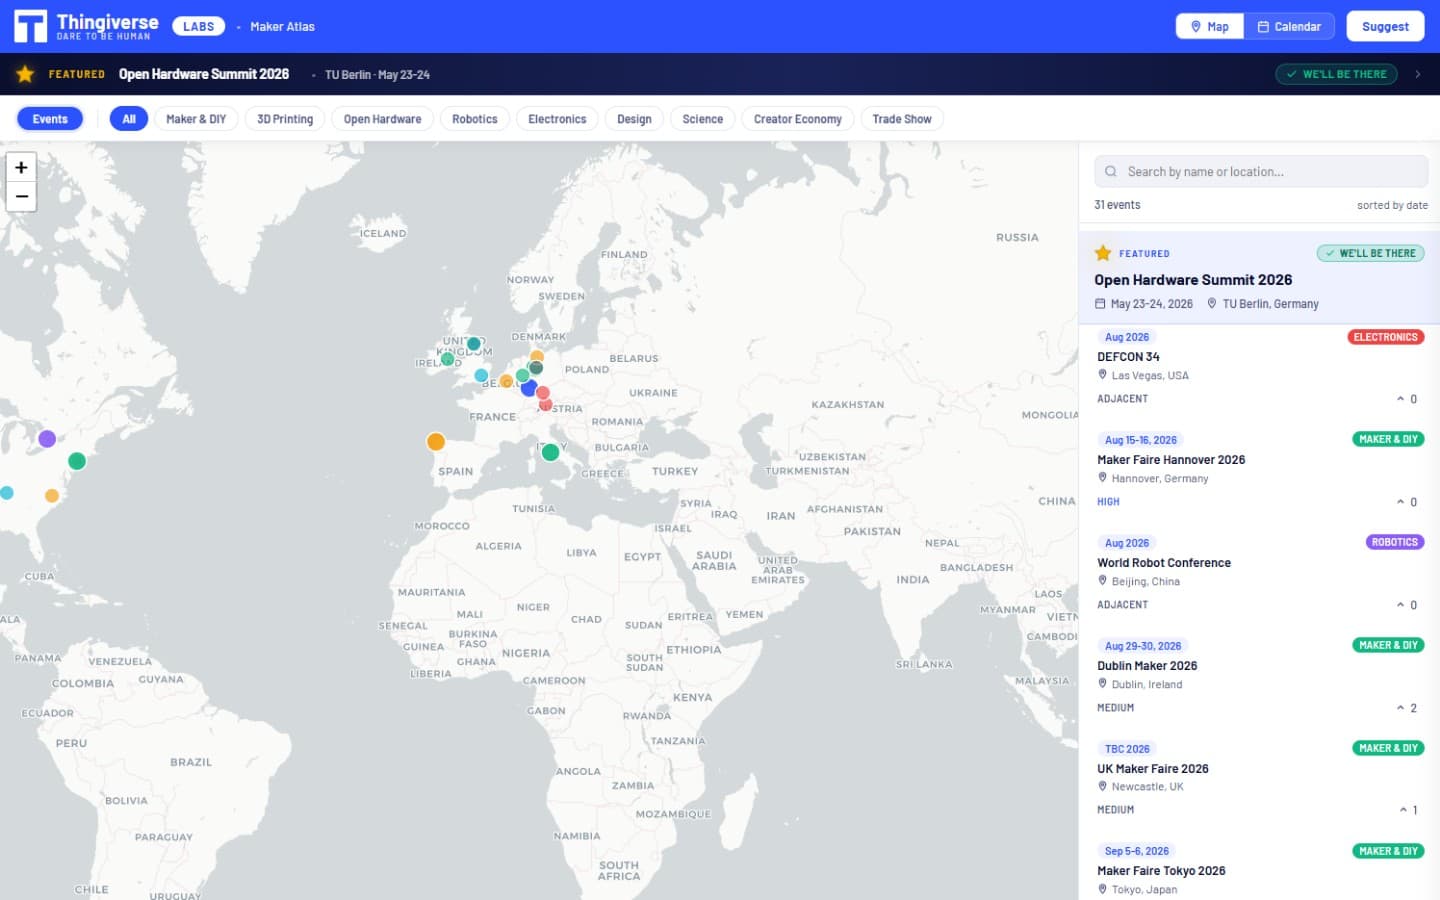Zoom in on the map
The image size is (1440, 900).
click(21, 167)
